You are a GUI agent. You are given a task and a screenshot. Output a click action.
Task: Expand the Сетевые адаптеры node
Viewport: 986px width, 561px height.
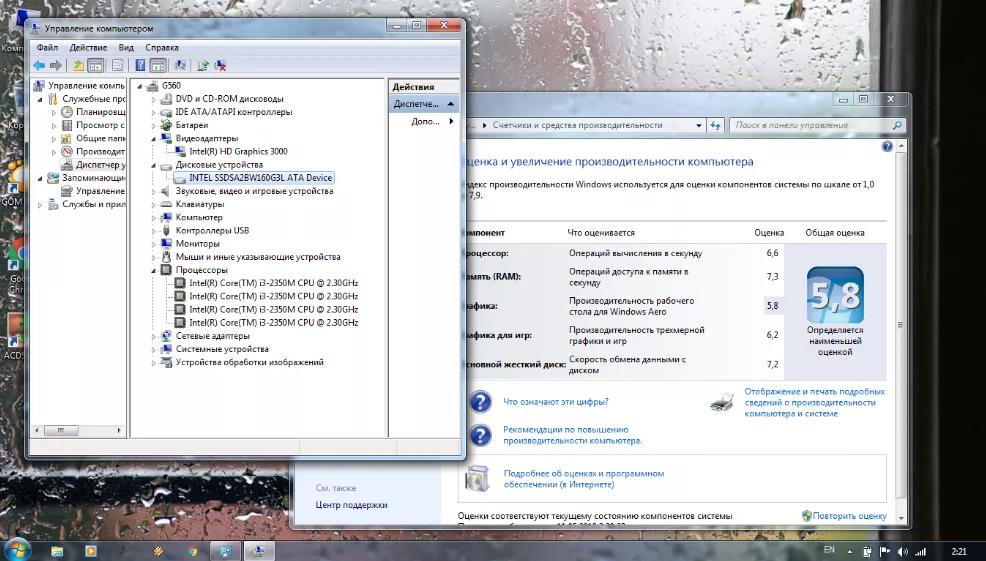pos(153,336)
